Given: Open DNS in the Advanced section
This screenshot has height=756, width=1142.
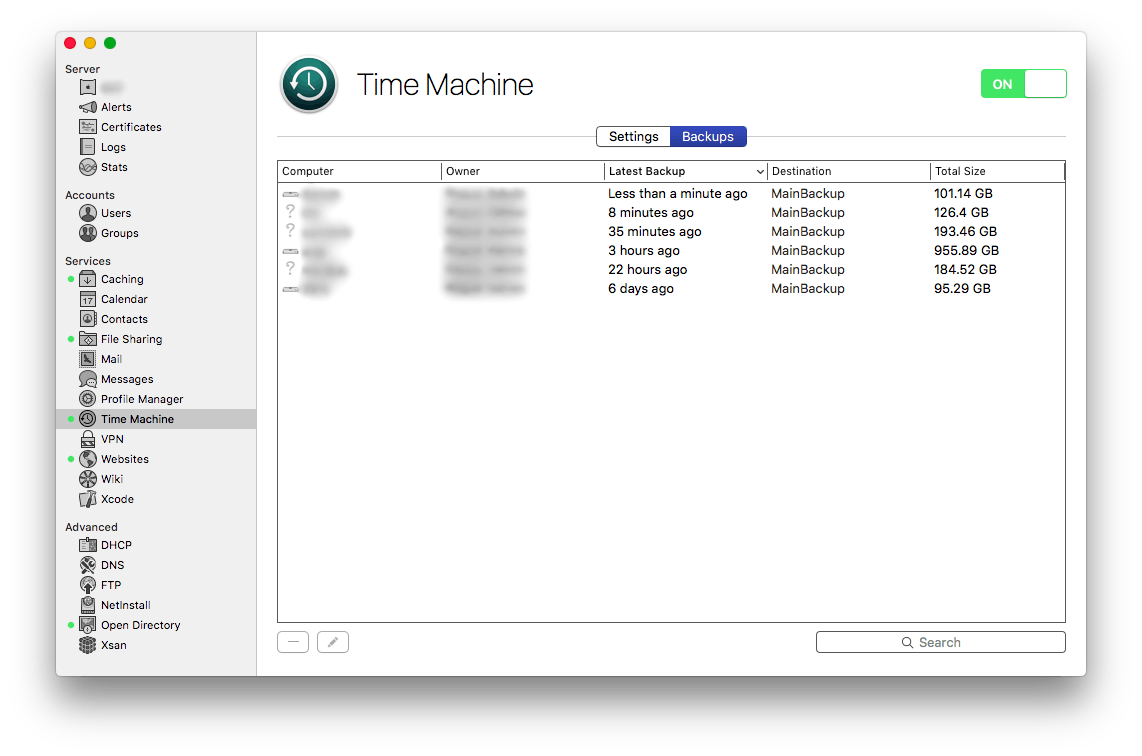Looking at the screenshot, I should tap(101, 565).
